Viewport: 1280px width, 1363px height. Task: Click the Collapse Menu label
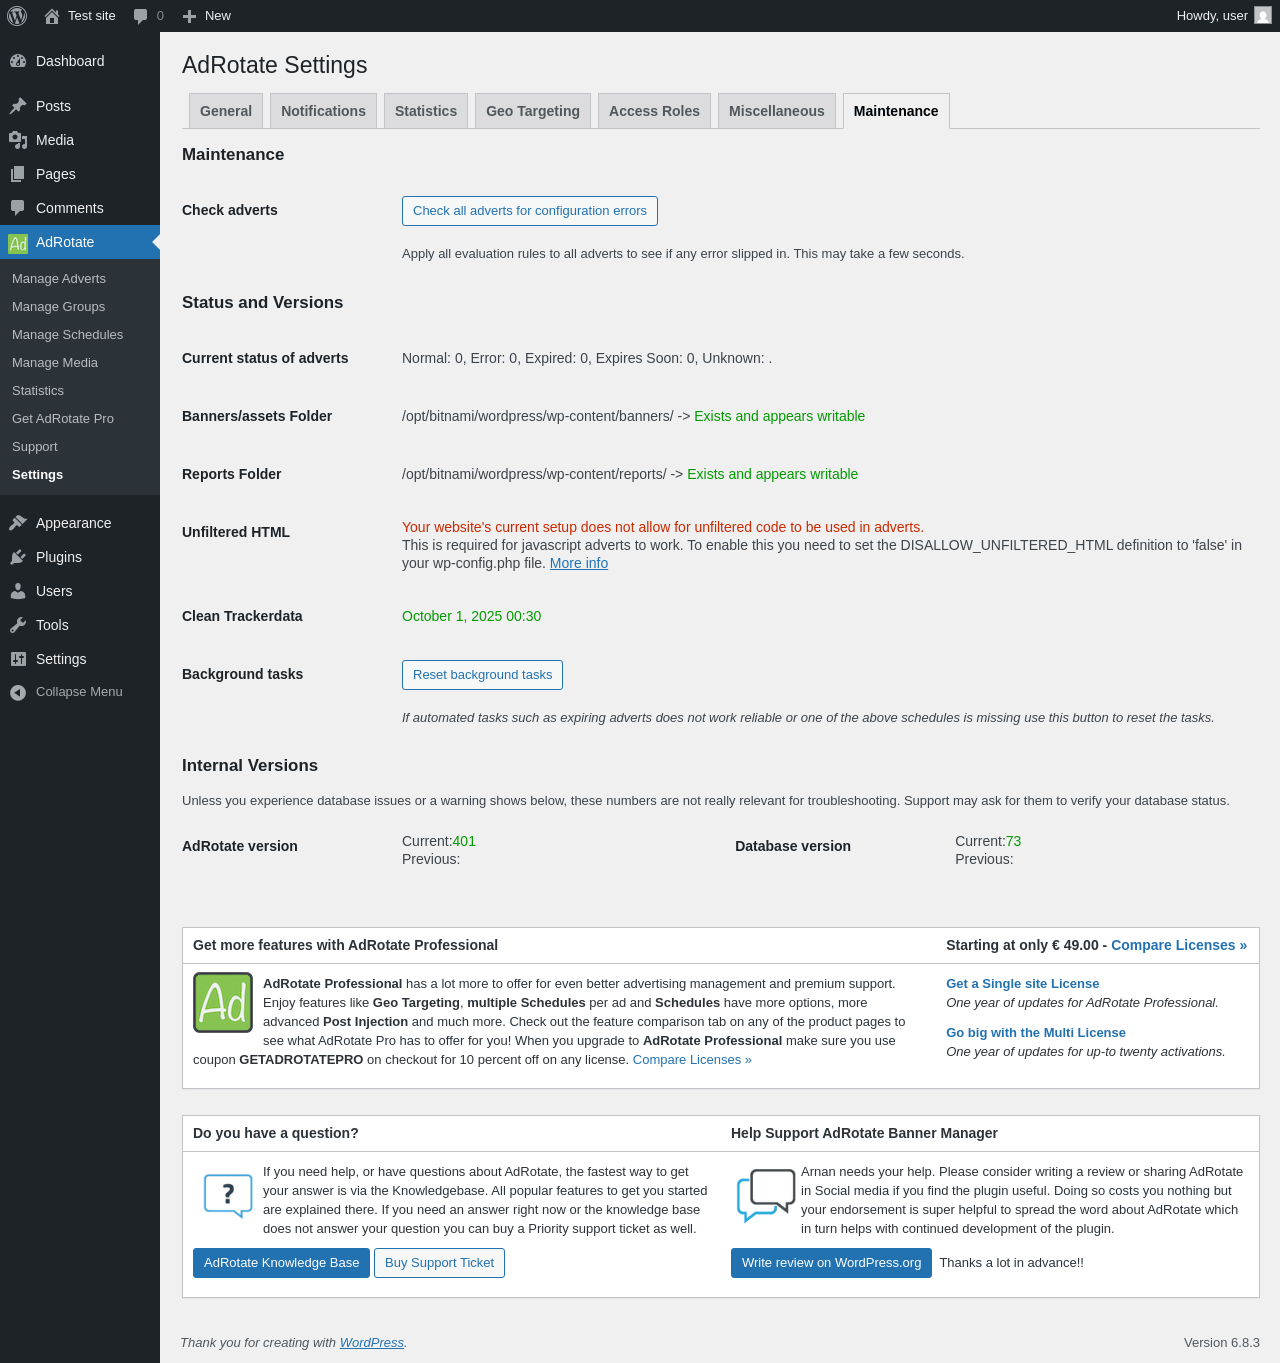(x=79, y=692)
